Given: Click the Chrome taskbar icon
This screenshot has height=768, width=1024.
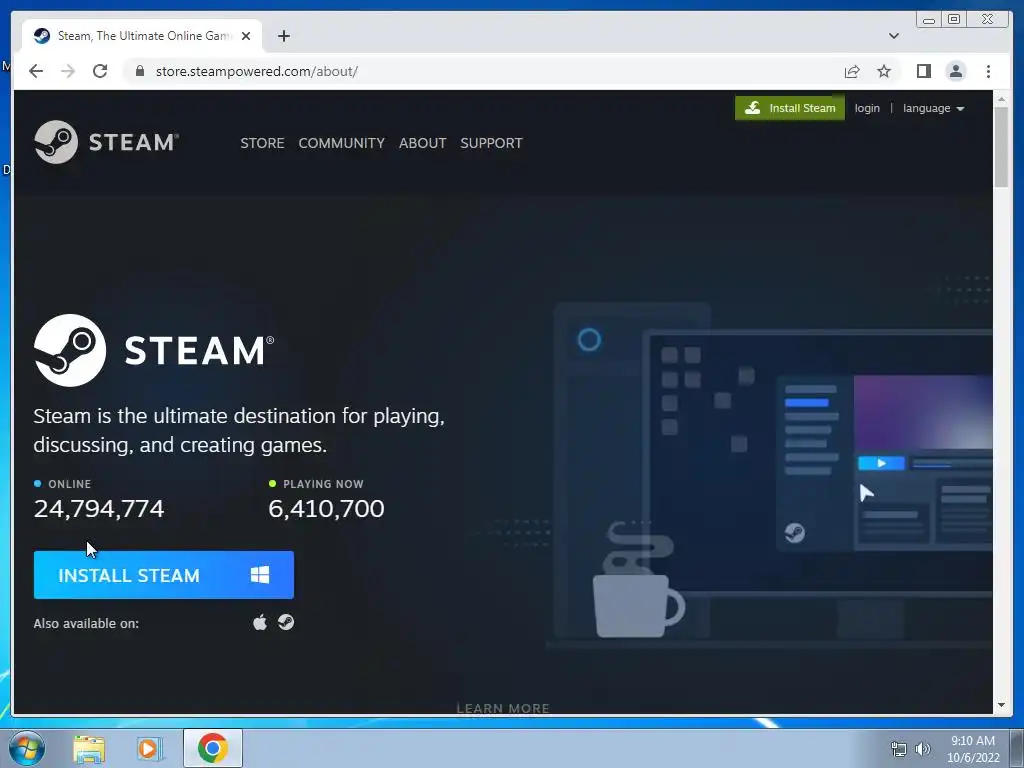Looking at the screenshot, I should (x=213, y=748).
